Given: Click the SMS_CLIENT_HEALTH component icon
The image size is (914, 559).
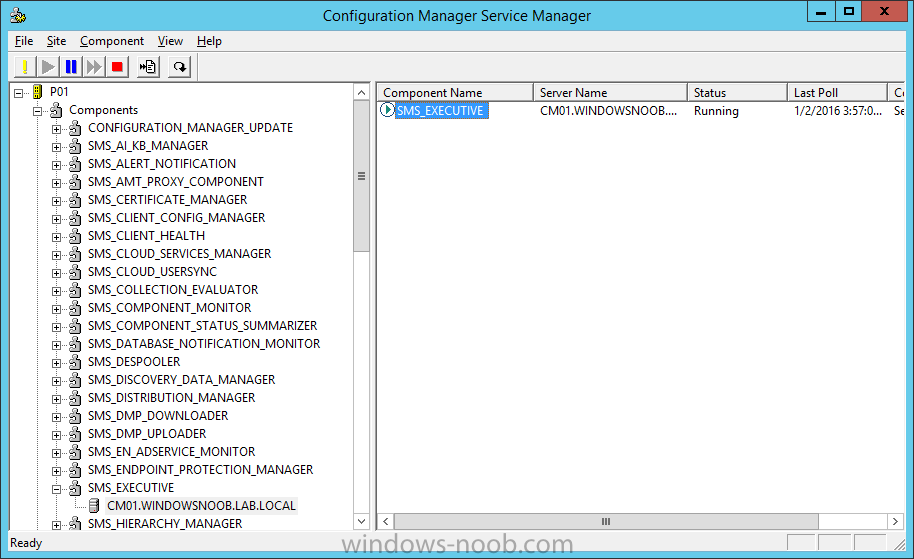Looking at the screenshot, I should coord(75,235).
